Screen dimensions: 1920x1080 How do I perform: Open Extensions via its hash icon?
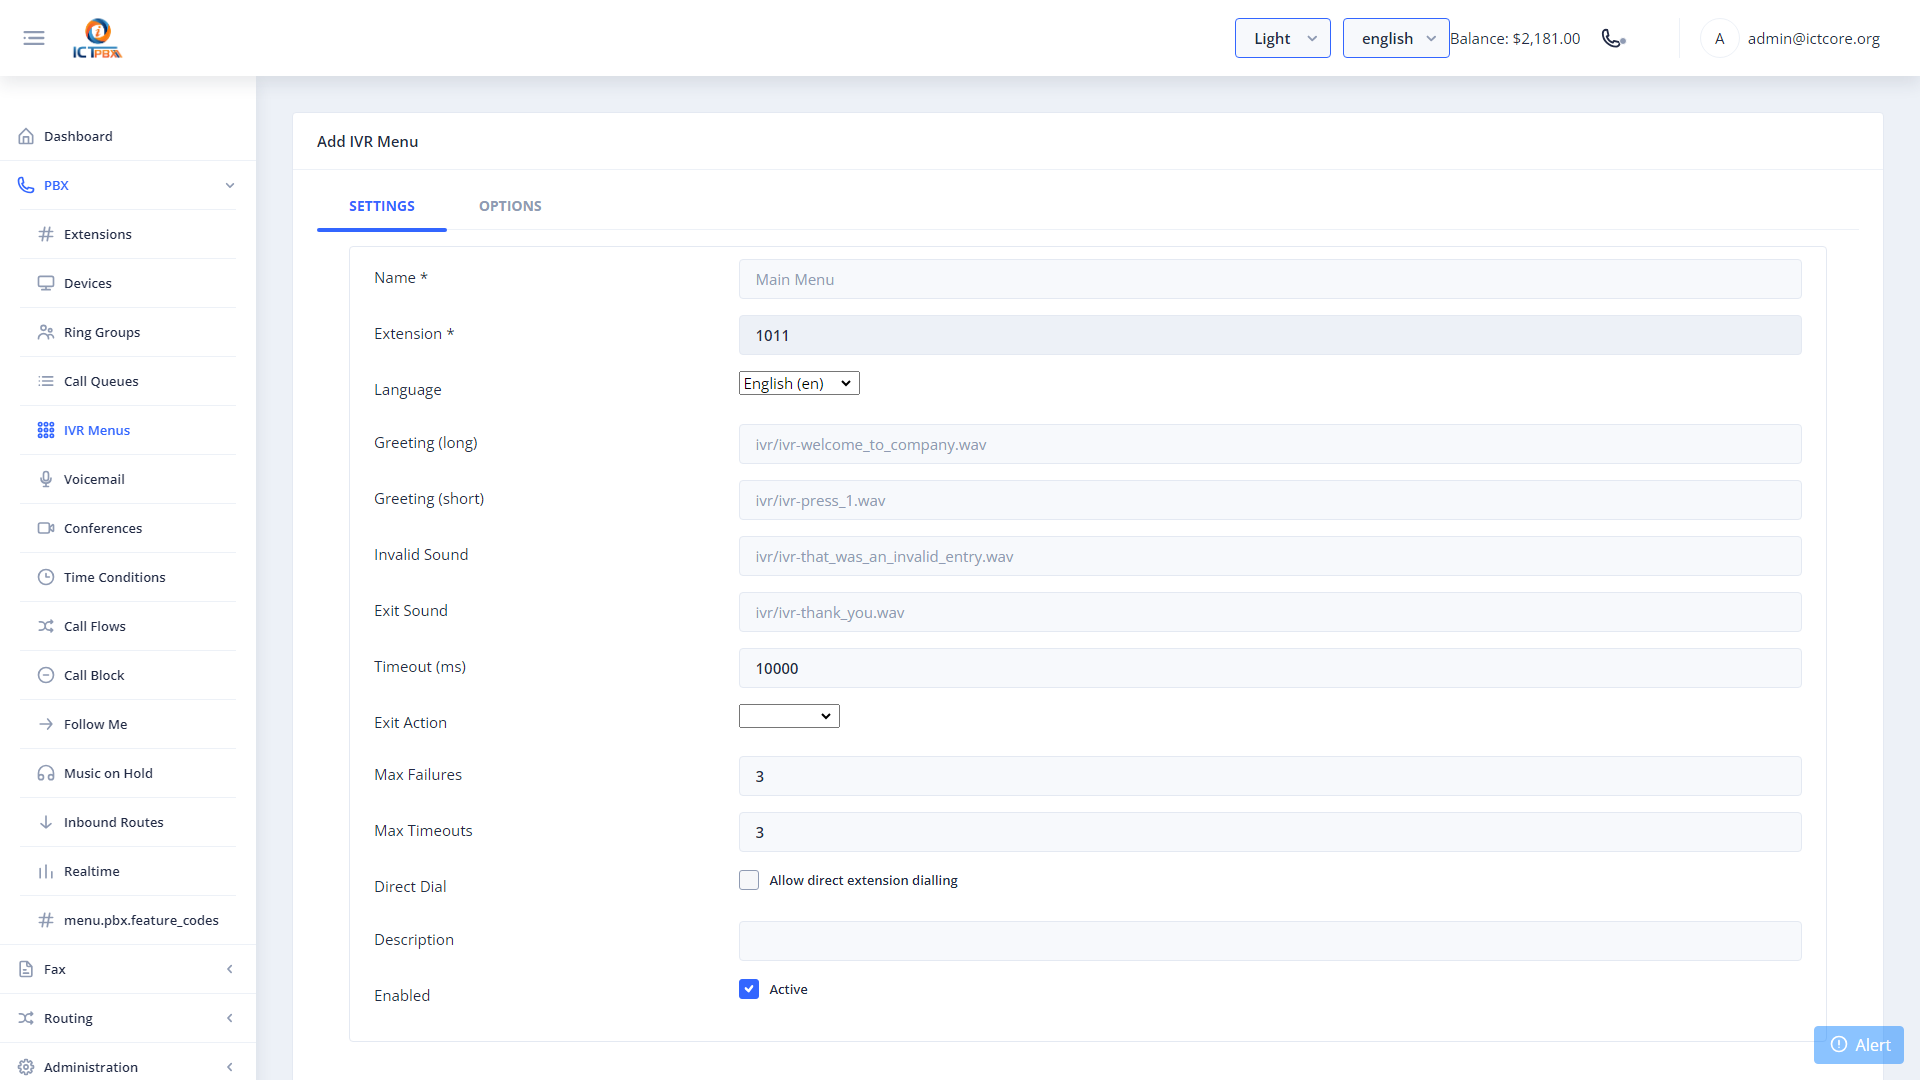point(46,234)
